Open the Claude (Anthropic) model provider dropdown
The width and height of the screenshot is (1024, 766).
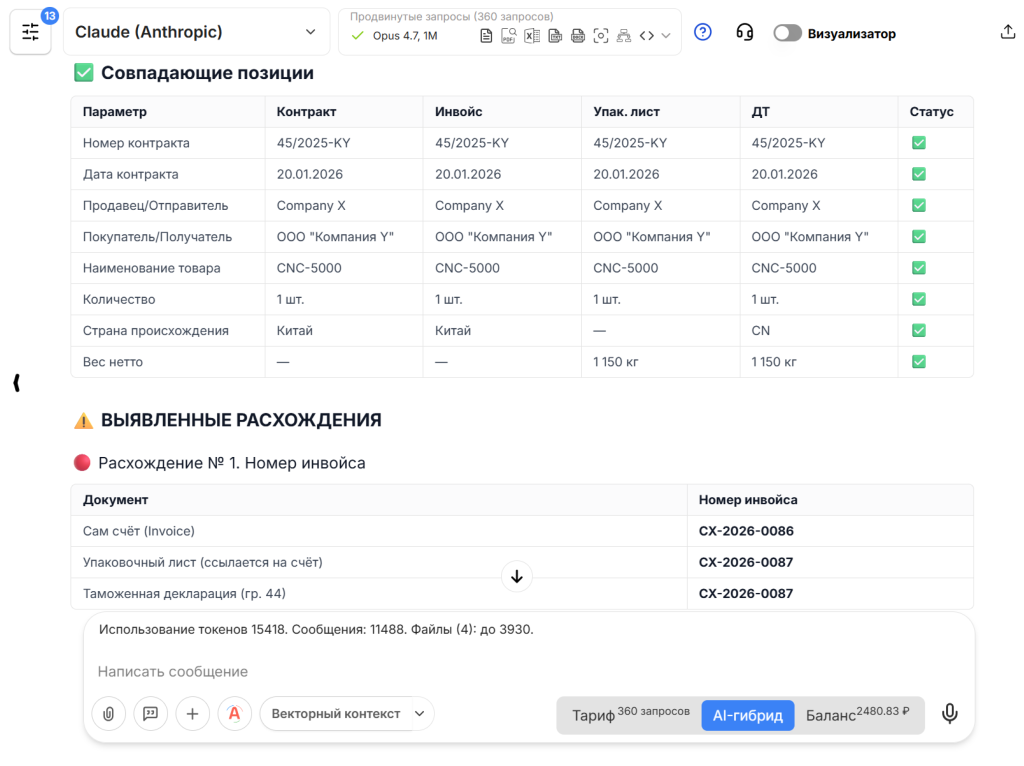click(x=196, y=32)
